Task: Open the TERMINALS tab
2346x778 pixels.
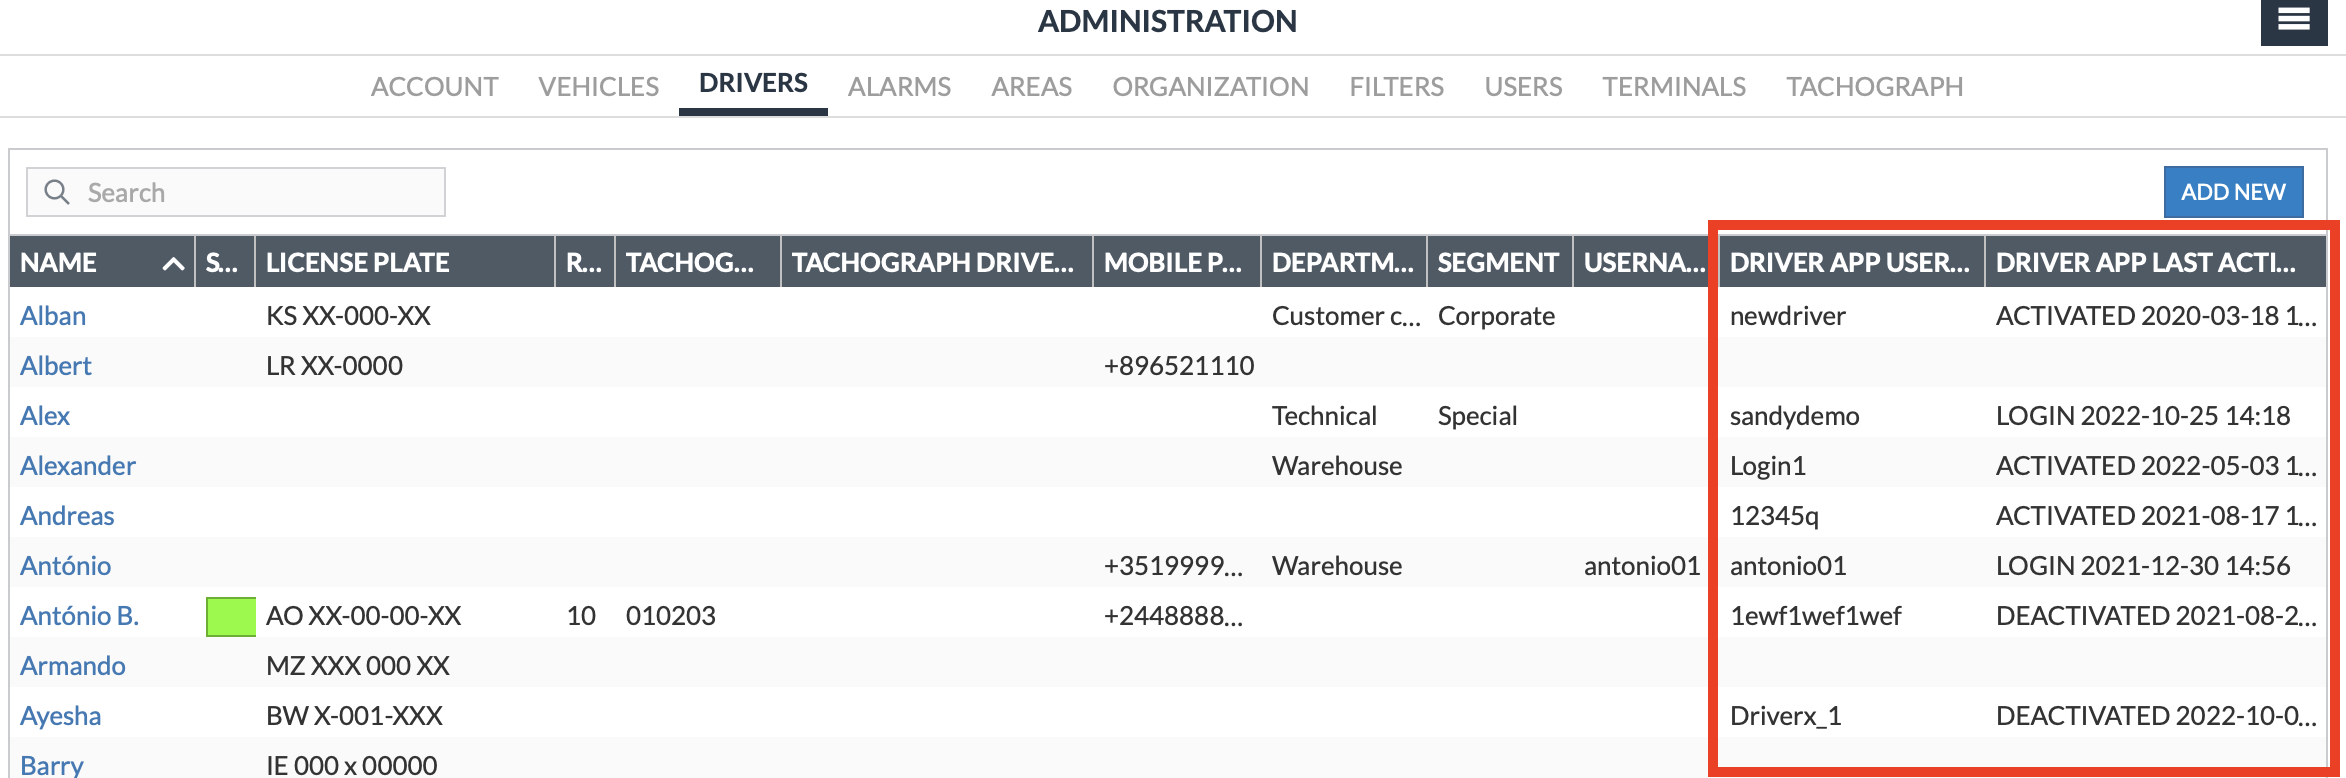Action: click(1674, 87)
